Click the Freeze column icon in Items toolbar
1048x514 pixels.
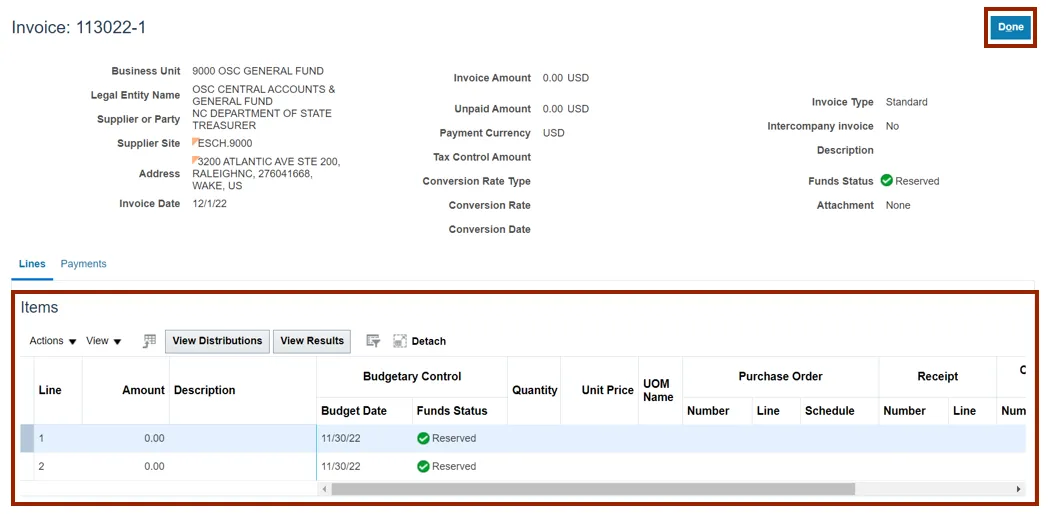pyautogui.click(x=150, y=341)
